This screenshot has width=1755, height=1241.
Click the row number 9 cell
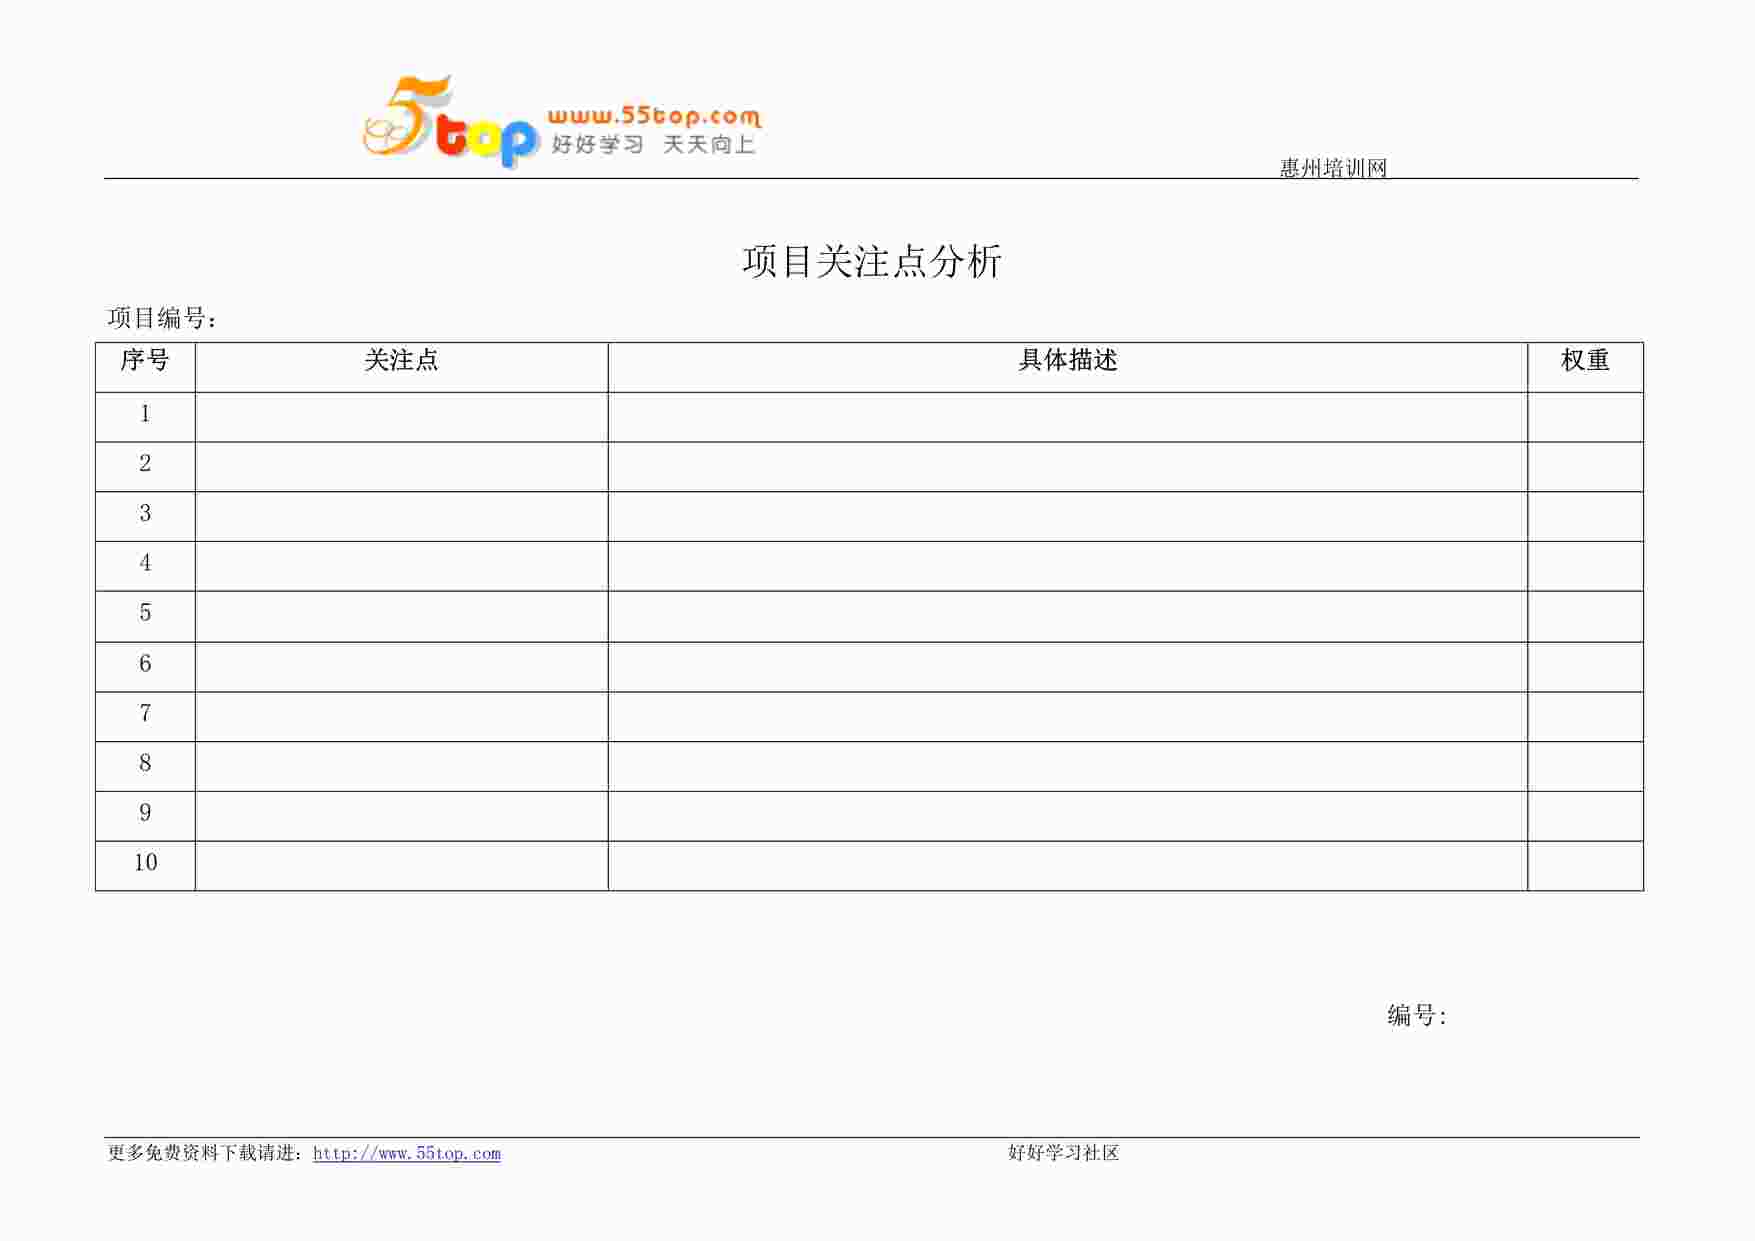point(145,816)
